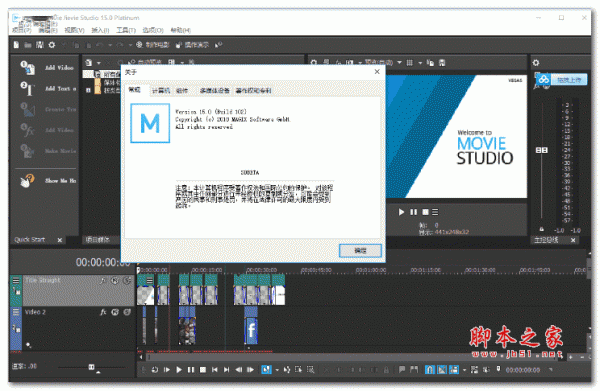Select the 多媒体设备 tab in About dialog

pos(214,91)
